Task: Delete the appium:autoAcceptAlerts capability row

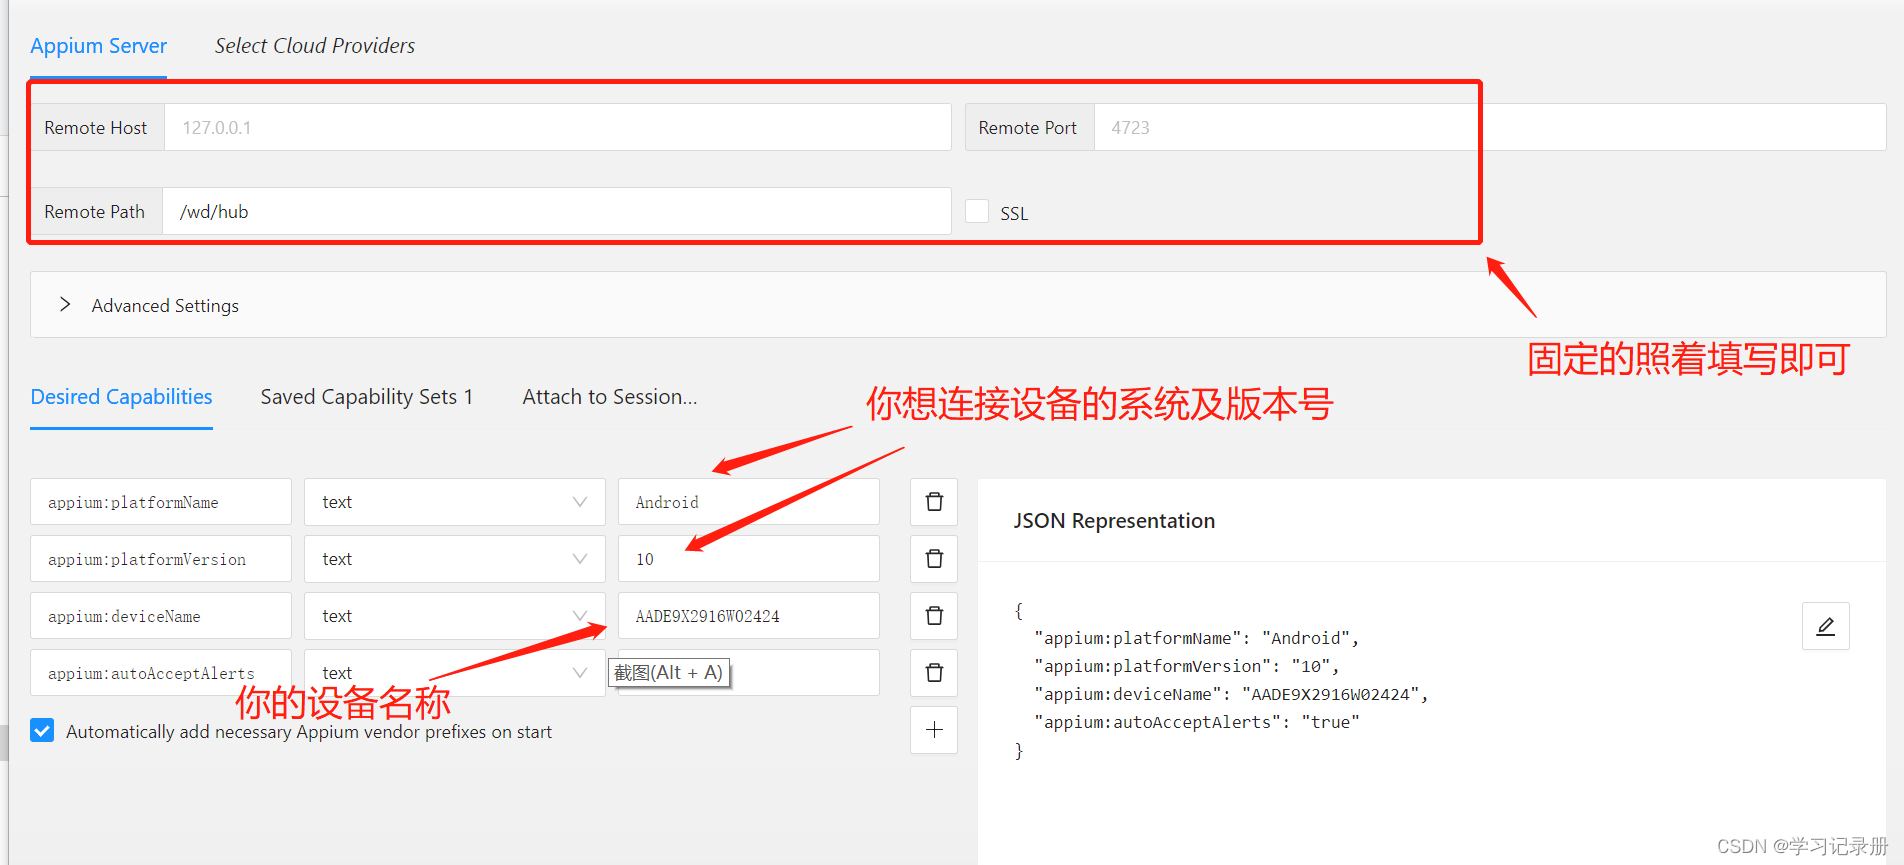Action: point(934,673)
